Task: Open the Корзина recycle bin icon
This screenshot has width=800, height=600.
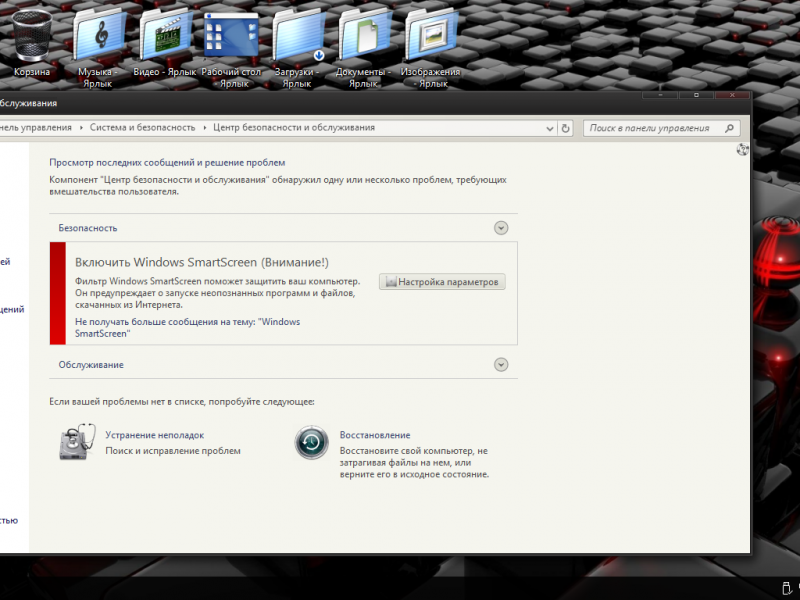Action: [x=32, y=37]
